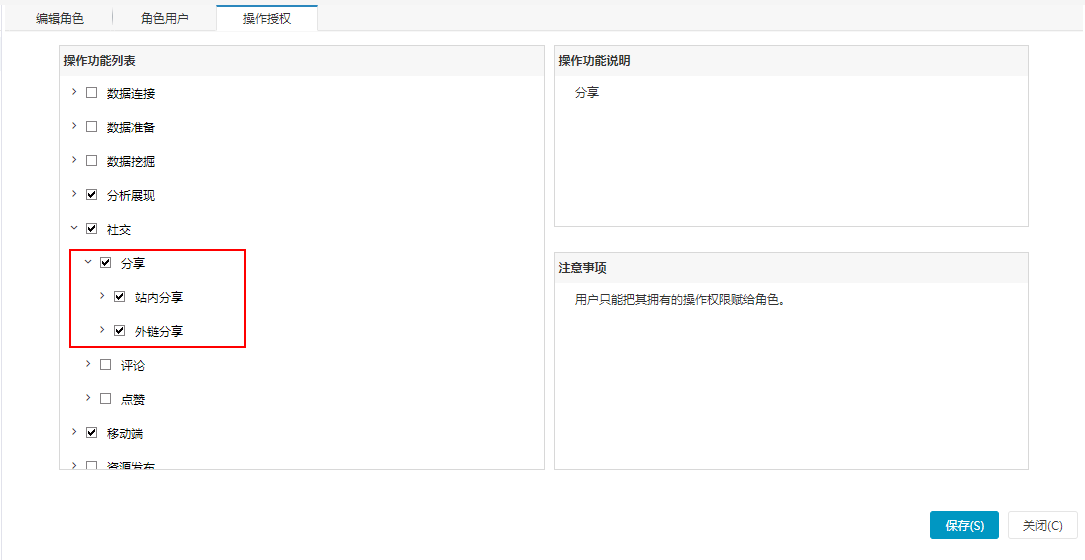Image resolution: width=1085 pixels, height=560 pixels.
Task: Uncheck the 分析展现 checkbox
Action: [x=91, y=195]
